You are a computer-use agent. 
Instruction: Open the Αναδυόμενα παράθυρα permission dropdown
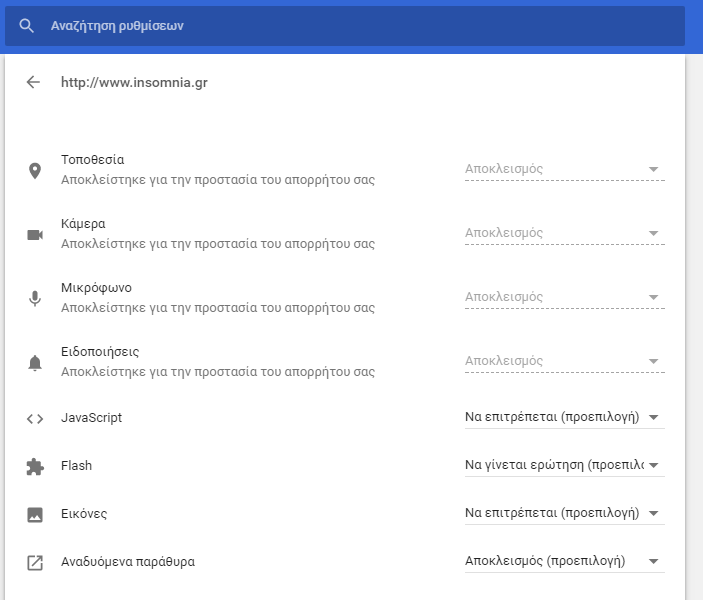(564, 561)
